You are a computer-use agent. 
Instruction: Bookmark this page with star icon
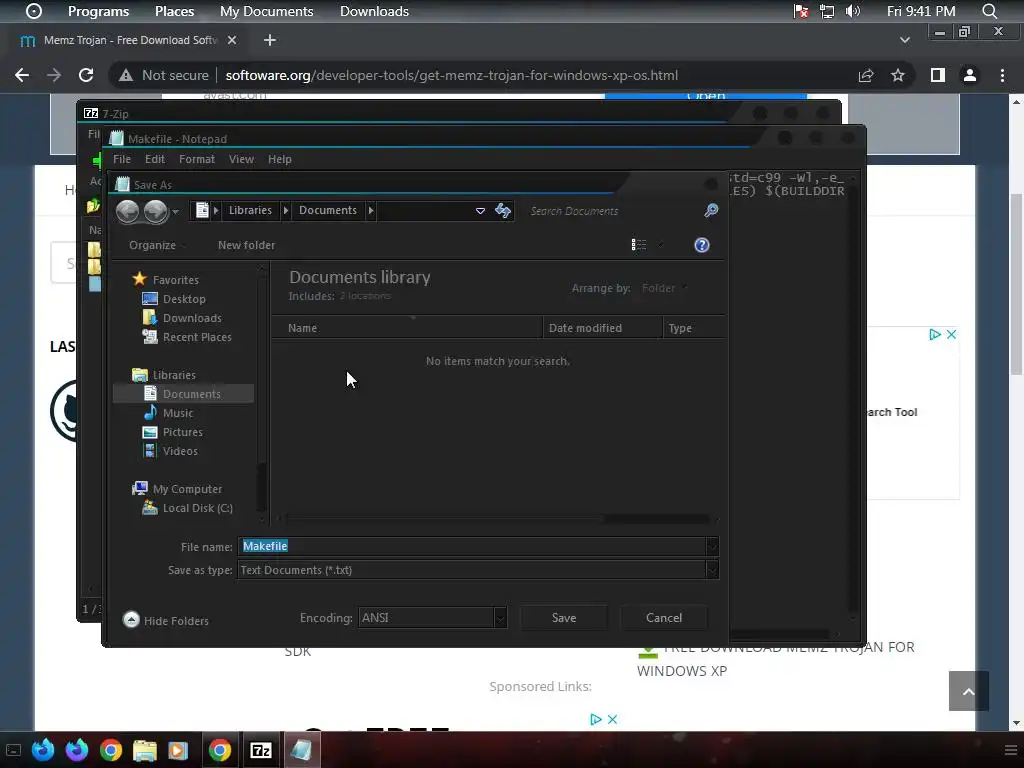898,75
